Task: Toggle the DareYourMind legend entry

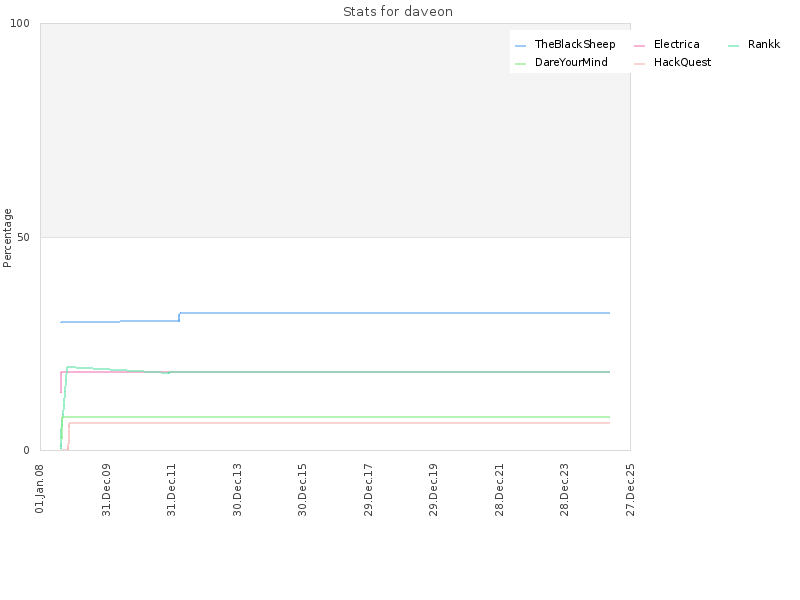Action: point(570,62)
